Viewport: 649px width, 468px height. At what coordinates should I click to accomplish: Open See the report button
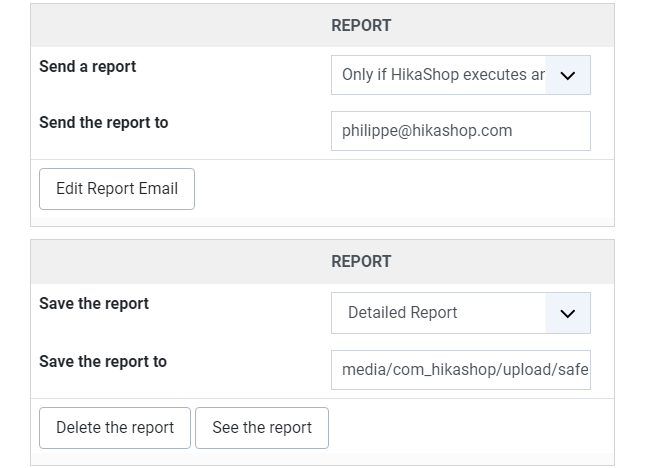pyautogui.click(x=262, y=428)
